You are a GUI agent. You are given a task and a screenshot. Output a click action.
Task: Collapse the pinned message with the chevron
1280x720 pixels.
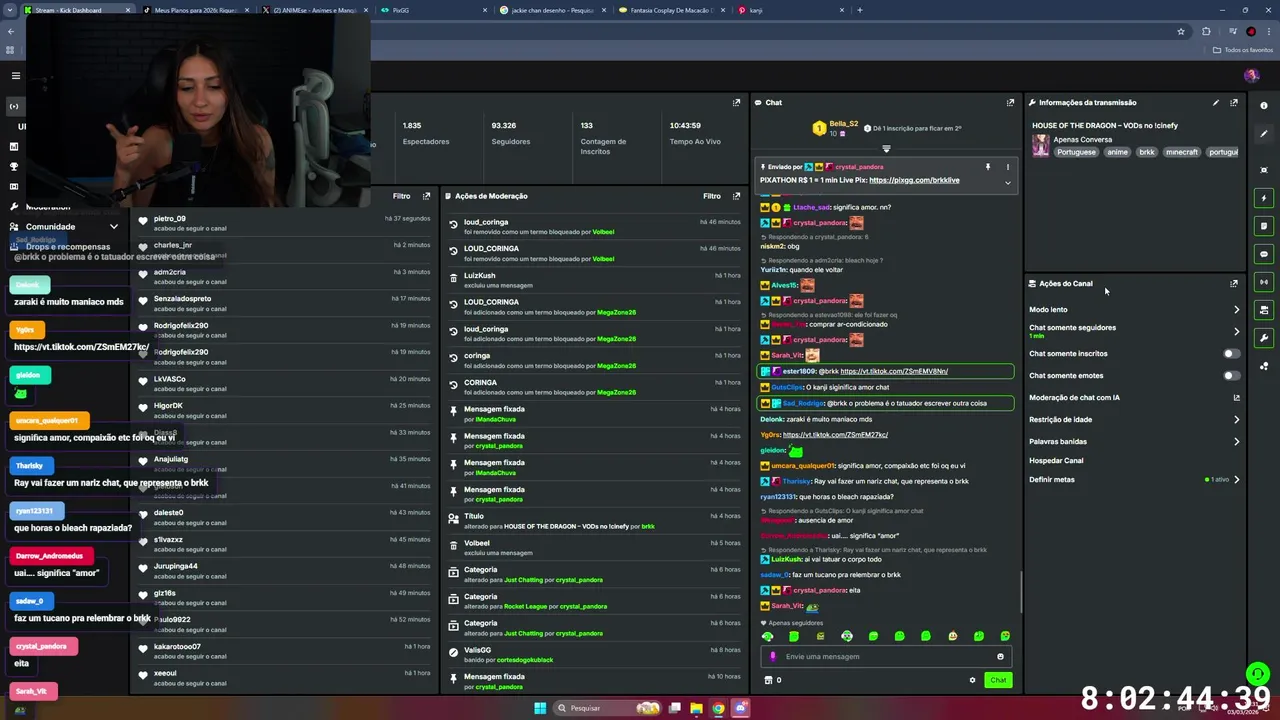[1007, 183]
